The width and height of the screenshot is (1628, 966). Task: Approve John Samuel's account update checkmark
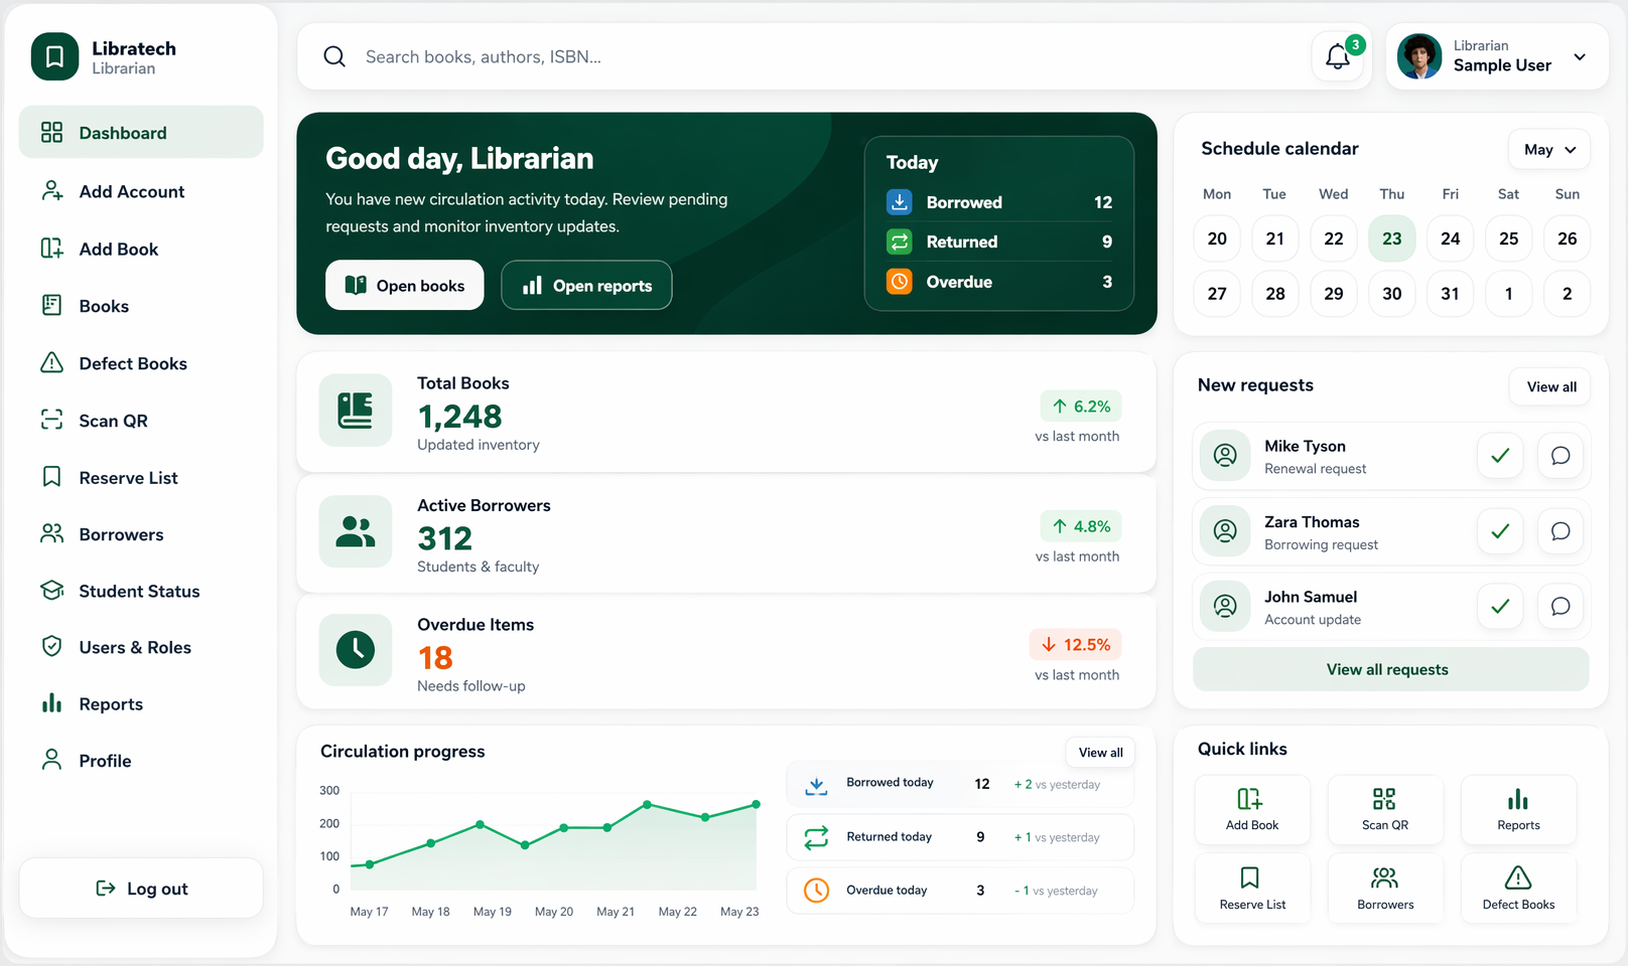(x=1500, y=606)
